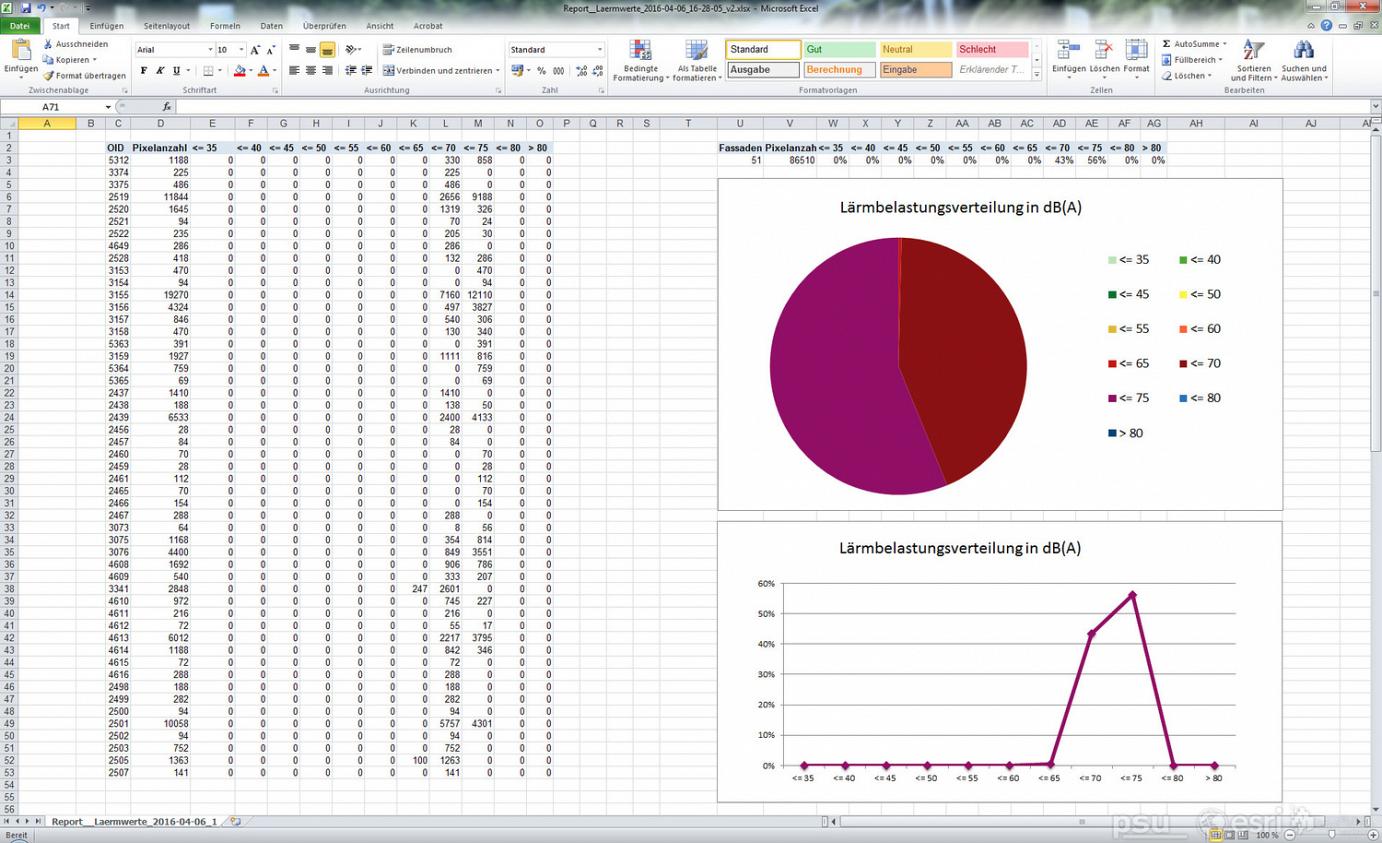Image resolution: width=1382 pixels, height=843 pixels.
Task: Apply percent style format
Action: tap(541, 71)
